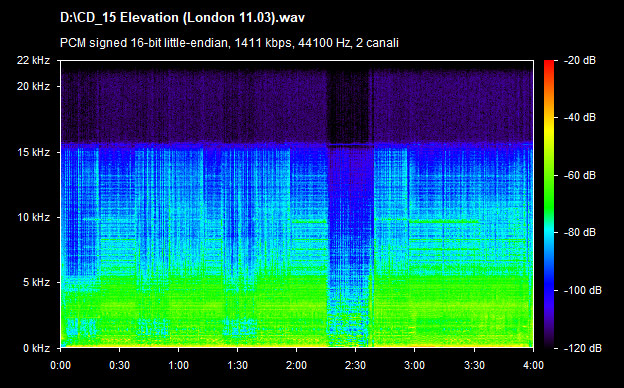The height and width of the screenshot is (388, 624).
Task: Click the 2:00 time axis label
Action: tap(296, 365)
